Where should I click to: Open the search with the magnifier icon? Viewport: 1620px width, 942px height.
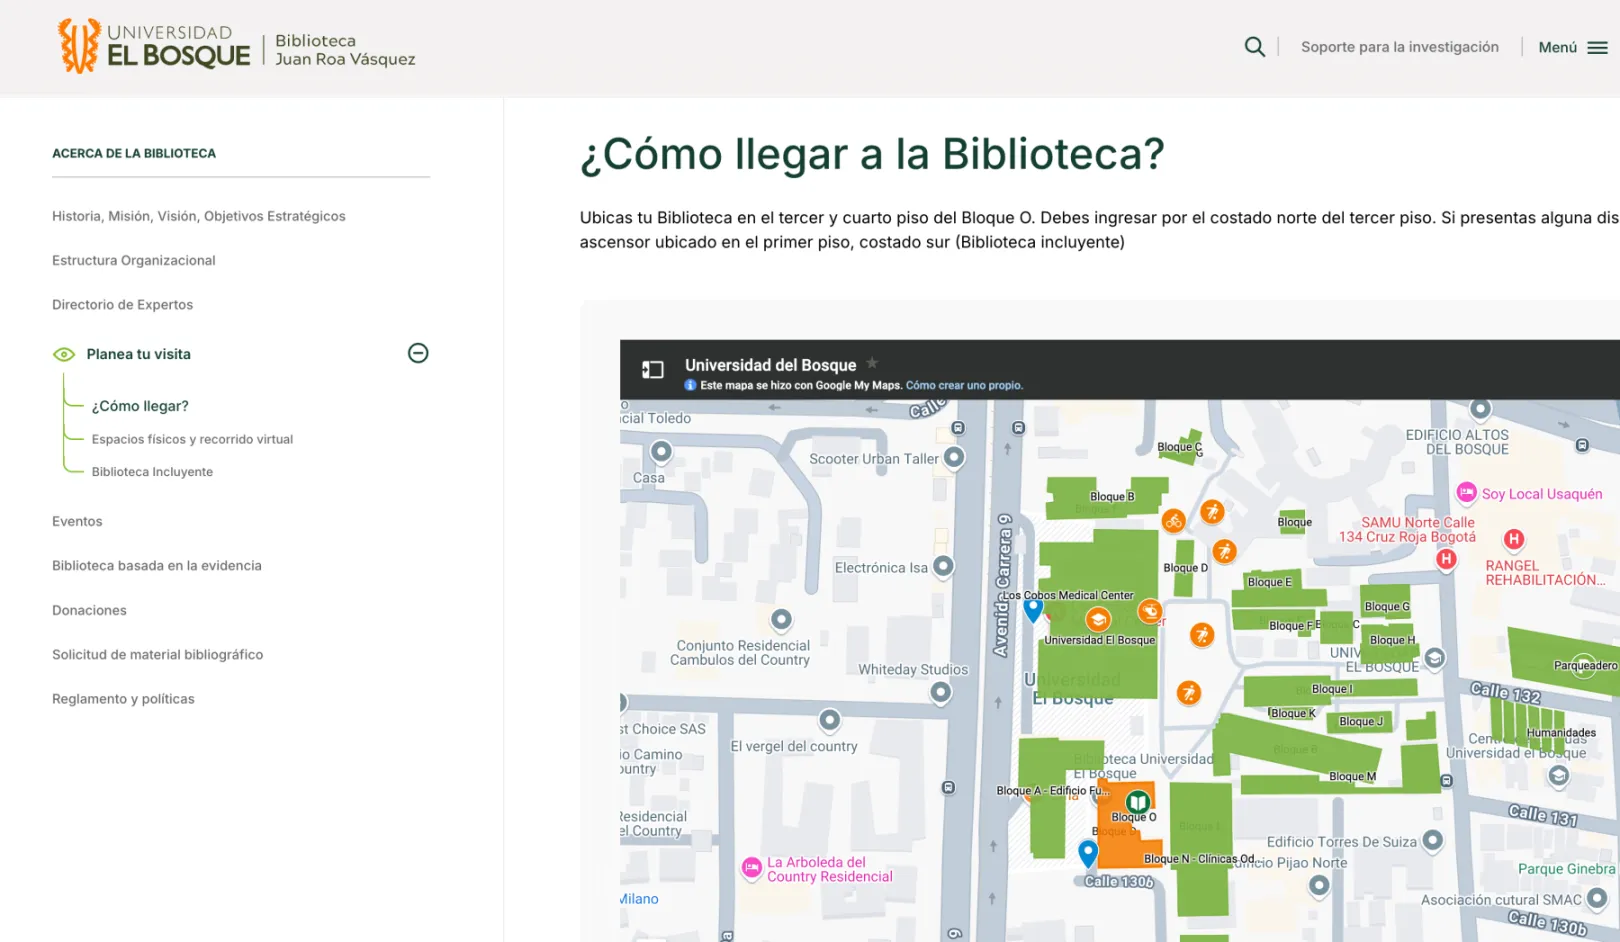1254,46
